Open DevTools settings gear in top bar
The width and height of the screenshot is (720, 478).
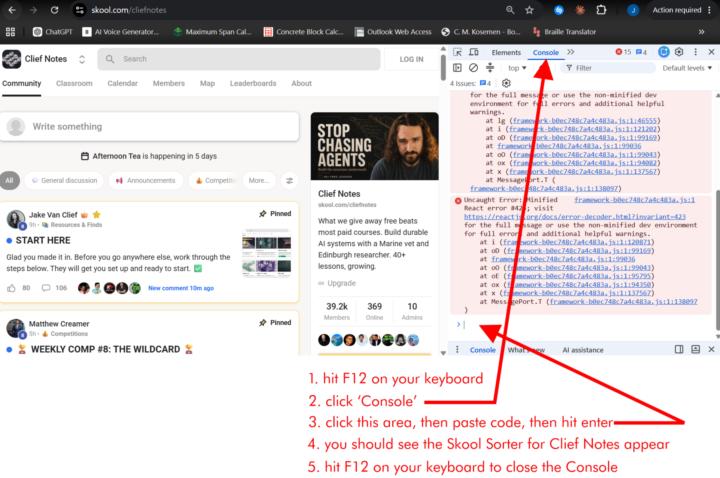point(679,52)
